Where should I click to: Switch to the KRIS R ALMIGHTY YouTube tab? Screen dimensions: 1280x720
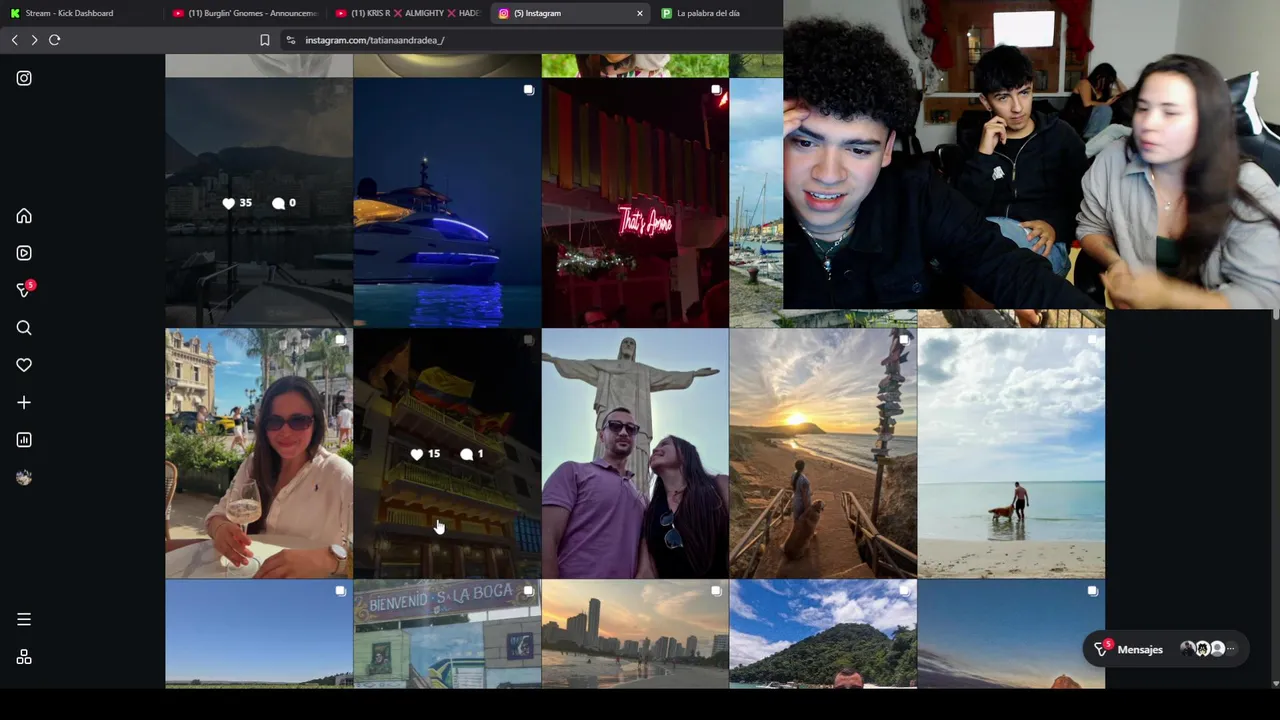[408, 13]
